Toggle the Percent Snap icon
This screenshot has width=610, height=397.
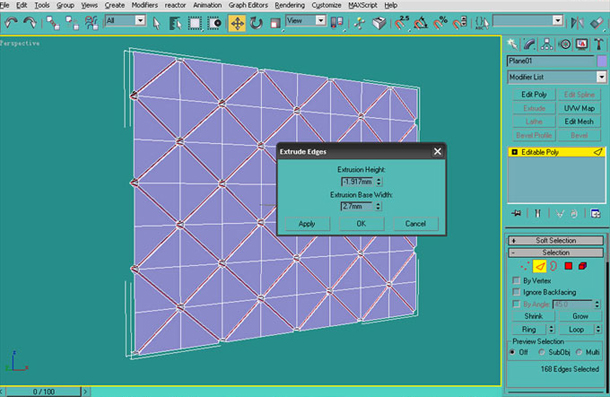click(x=440, y=23)
